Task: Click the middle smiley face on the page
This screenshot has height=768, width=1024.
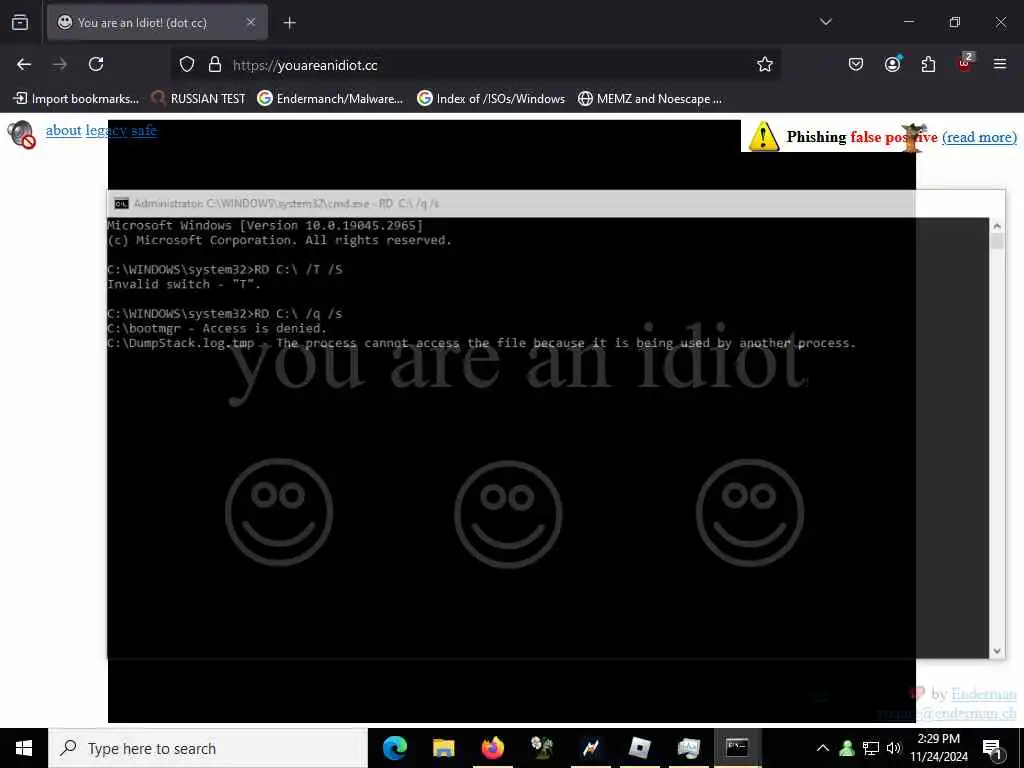Action: (x=508, y=513)
